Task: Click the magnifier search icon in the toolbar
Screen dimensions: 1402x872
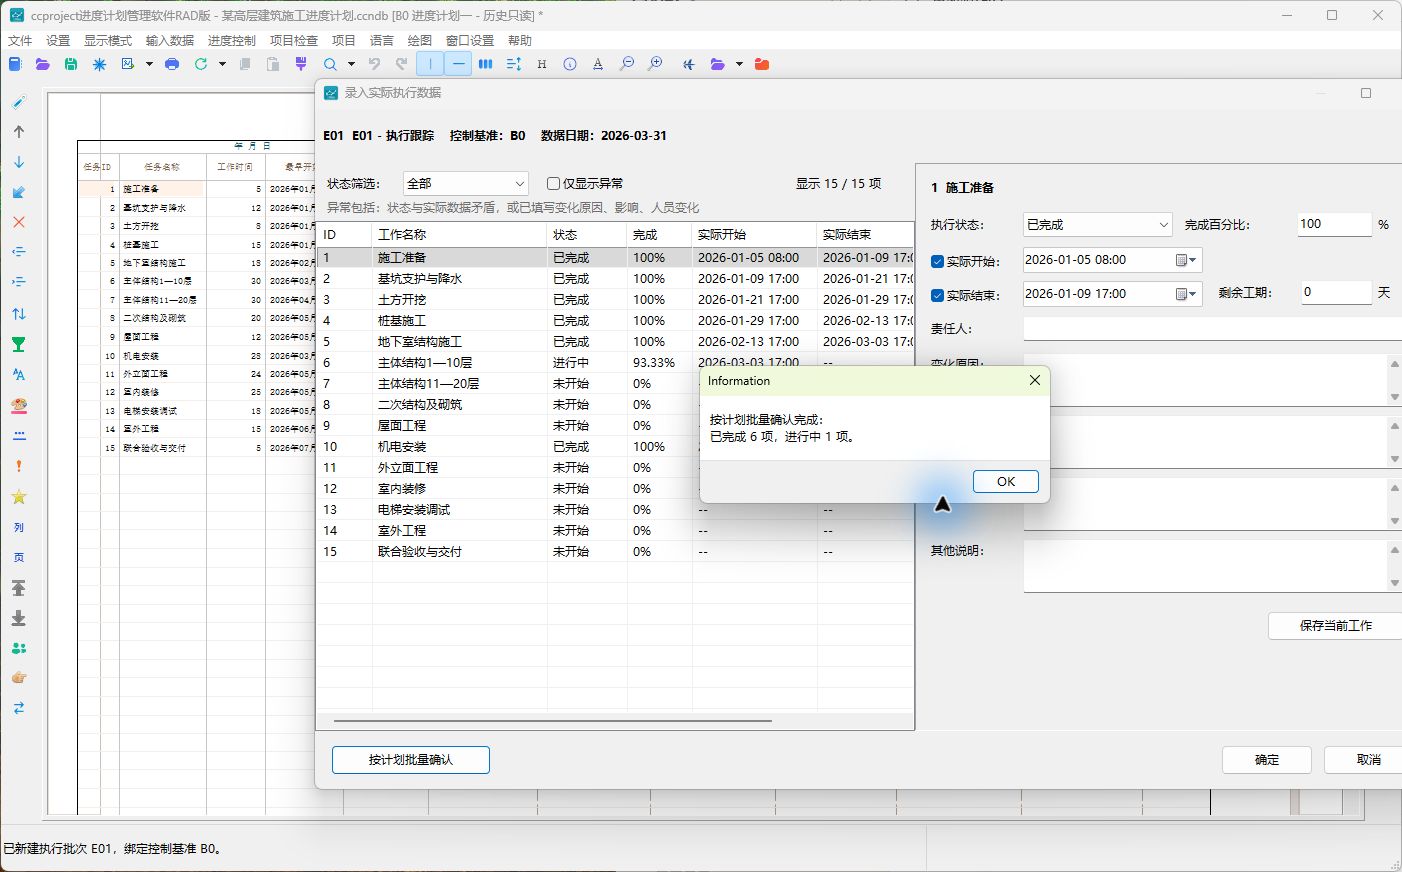Action: [x=330, y=64]
